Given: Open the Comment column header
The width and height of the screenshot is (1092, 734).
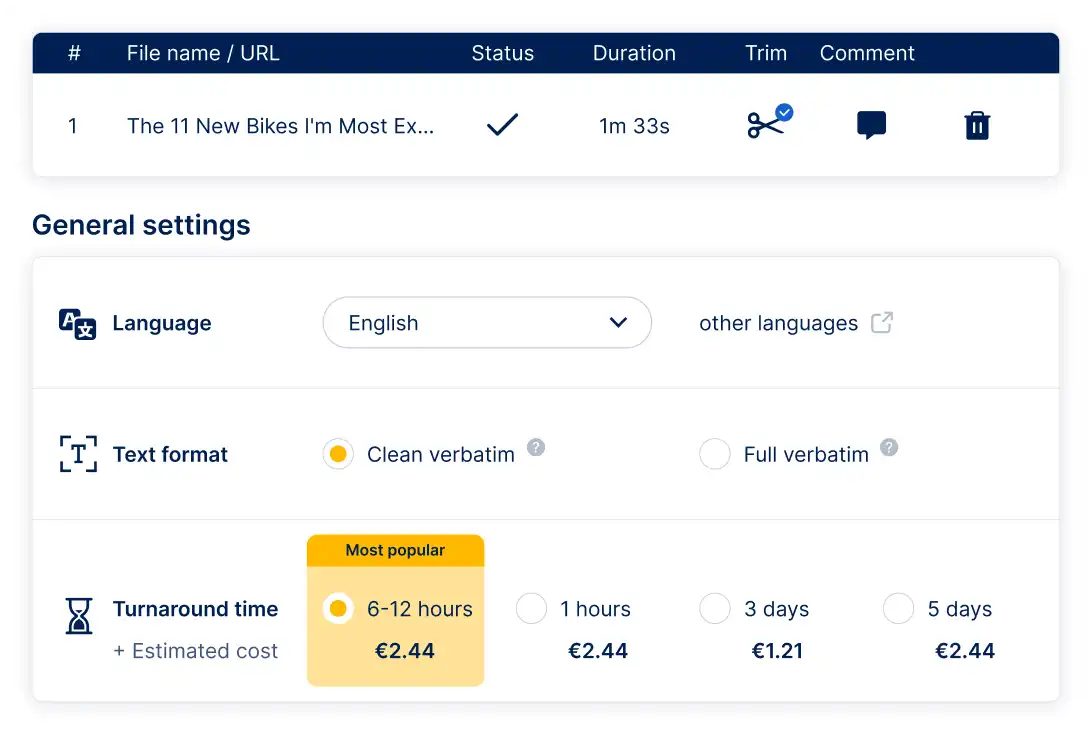Looking at the screenshot, I should (867, 53).
